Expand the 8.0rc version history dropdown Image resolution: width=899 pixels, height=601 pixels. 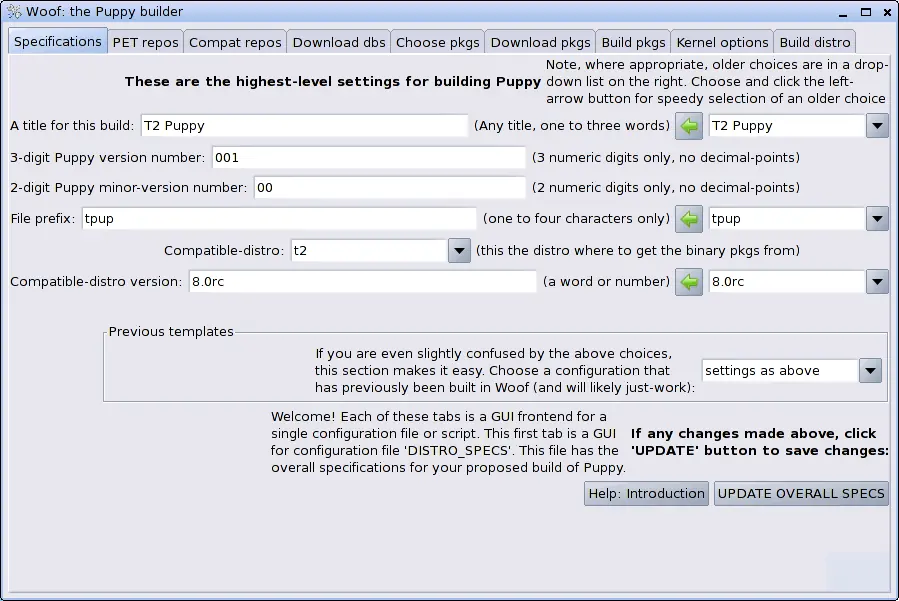coord(877,282)
